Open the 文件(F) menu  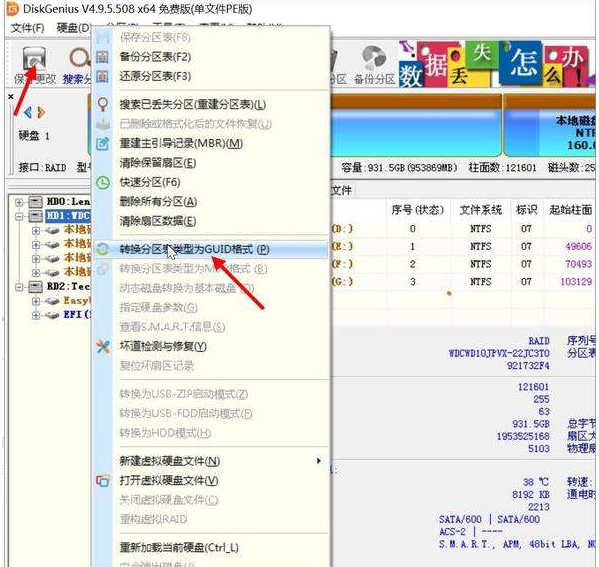(27, 28)
